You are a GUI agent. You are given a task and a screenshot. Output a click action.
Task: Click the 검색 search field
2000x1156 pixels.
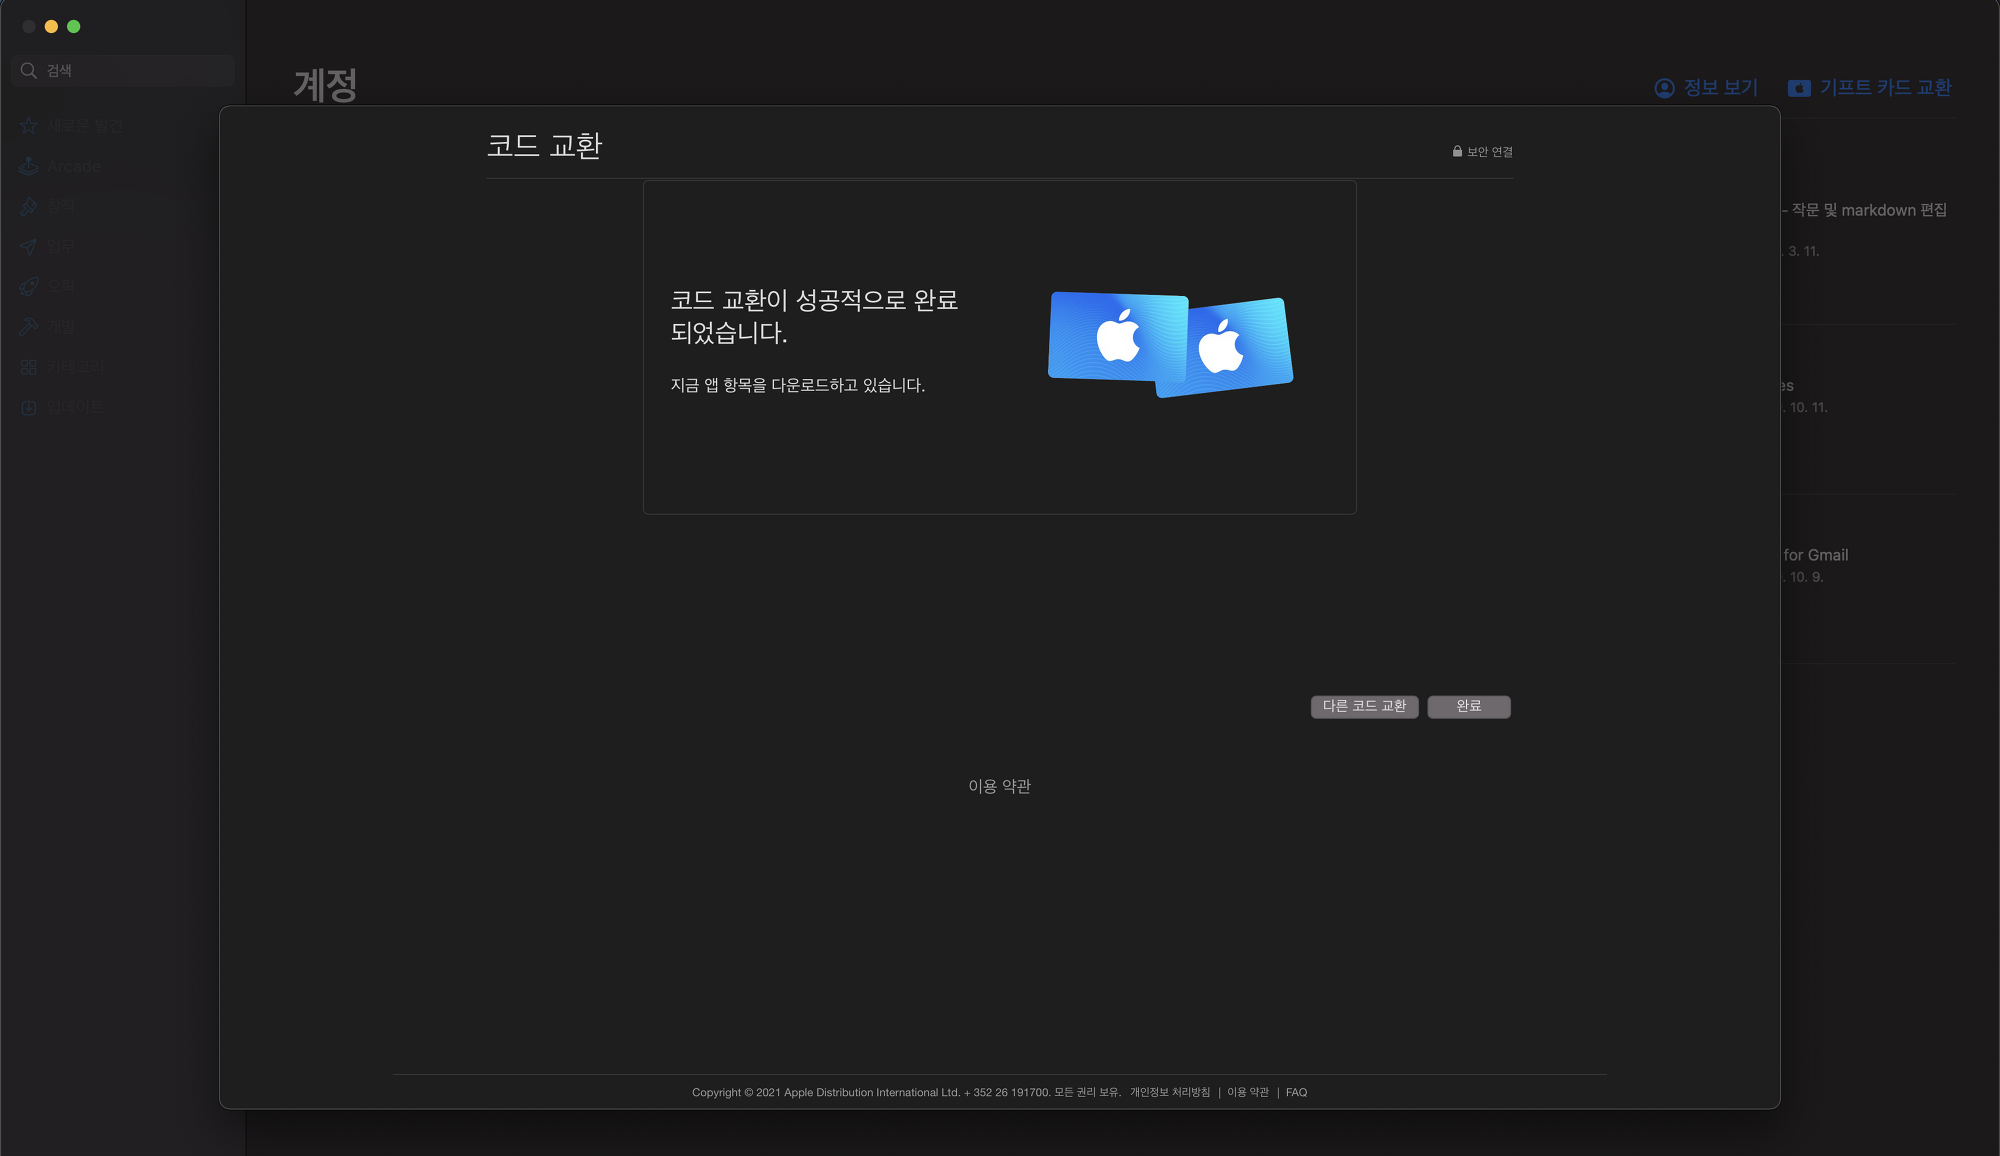(123, 70)
